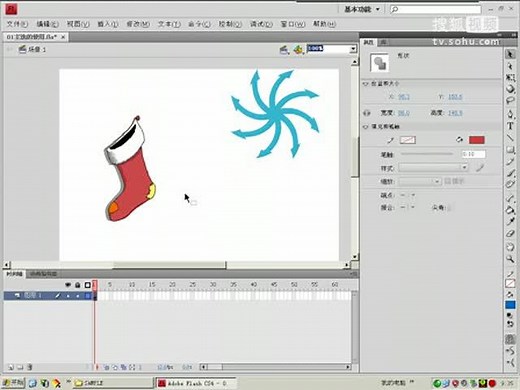The image size is (520, 390).
Task: Open the workspace switcher dropdown
Action: tap(362, 9)
